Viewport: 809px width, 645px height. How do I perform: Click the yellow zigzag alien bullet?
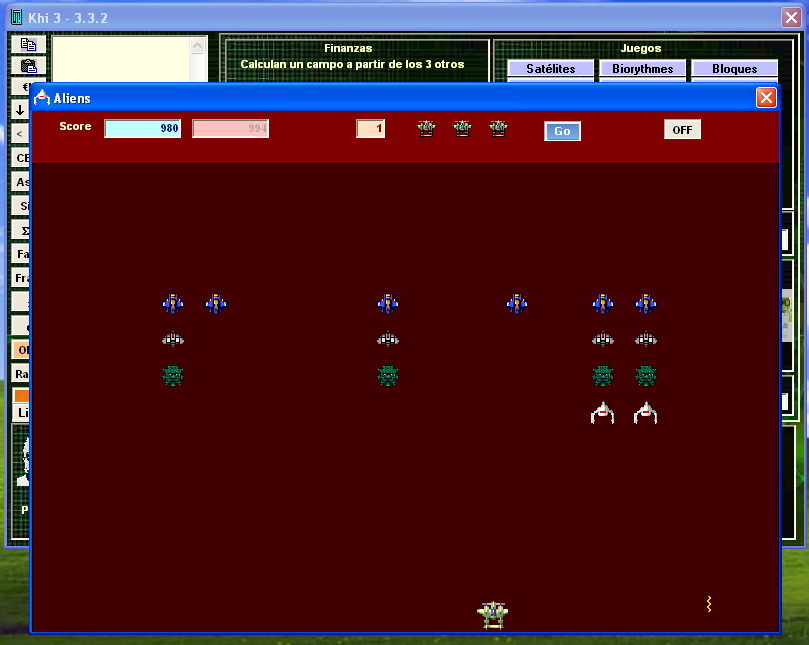pyautogui.click(x=709, y=604)
